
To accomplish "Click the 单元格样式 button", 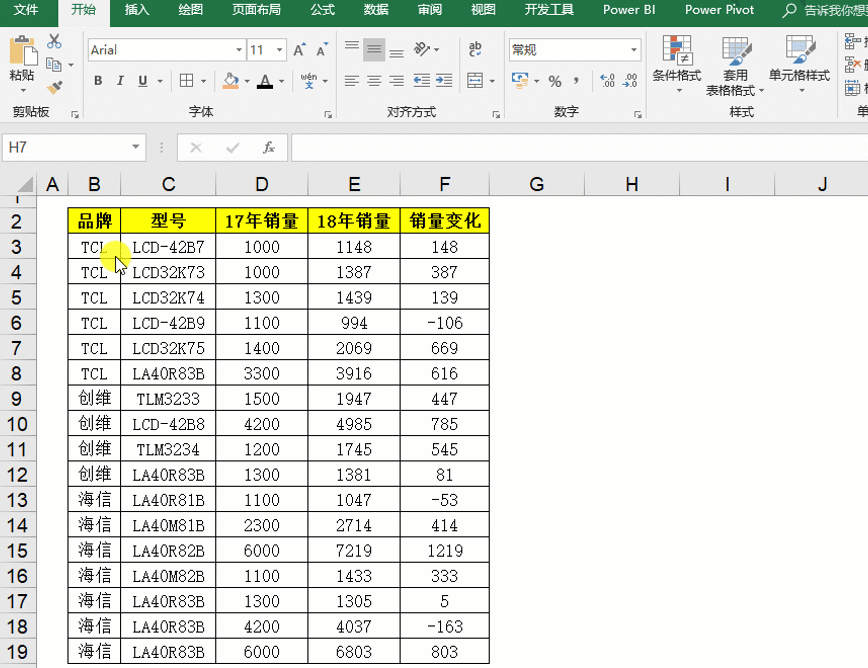I will (x=799, y=64).
